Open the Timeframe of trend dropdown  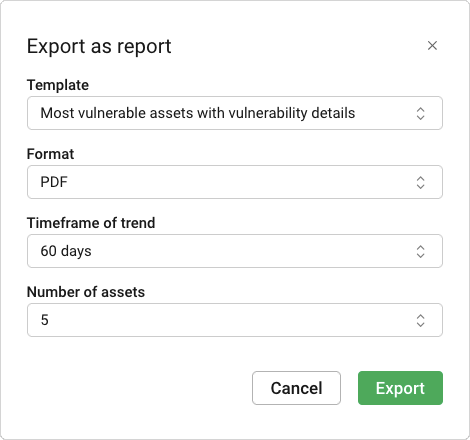coord(235,251)
